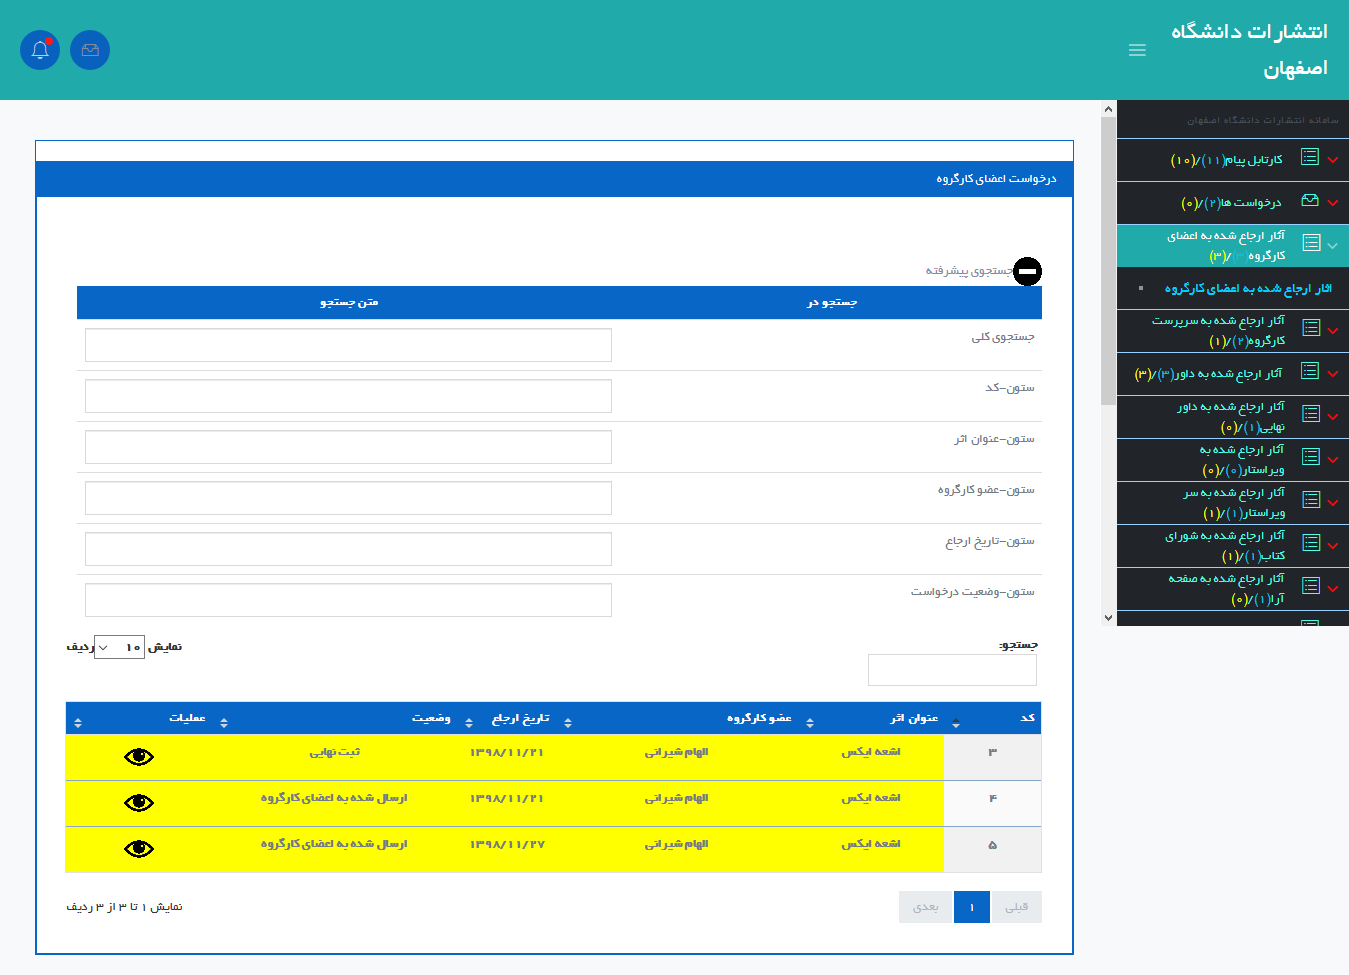View details of row with code ۴
This screenshot has width=1349, height=975.
point(139,803)
